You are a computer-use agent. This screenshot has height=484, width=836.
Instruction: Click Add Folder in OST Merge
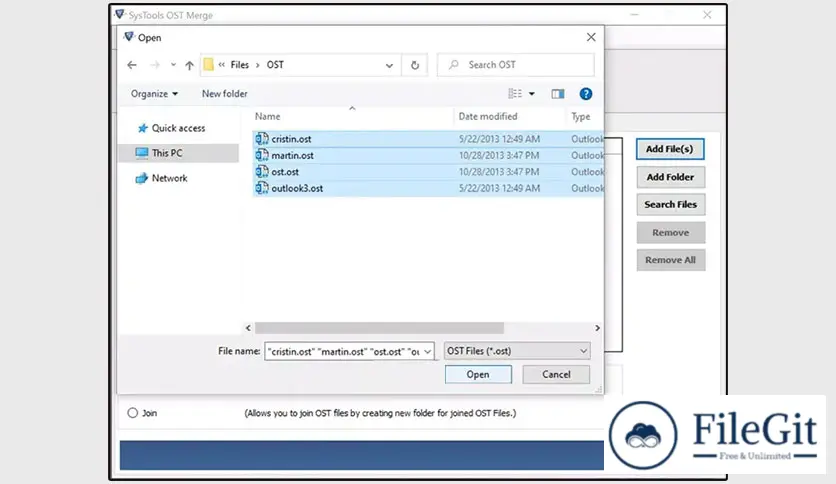pyautogui.click(x=670, y=177)
